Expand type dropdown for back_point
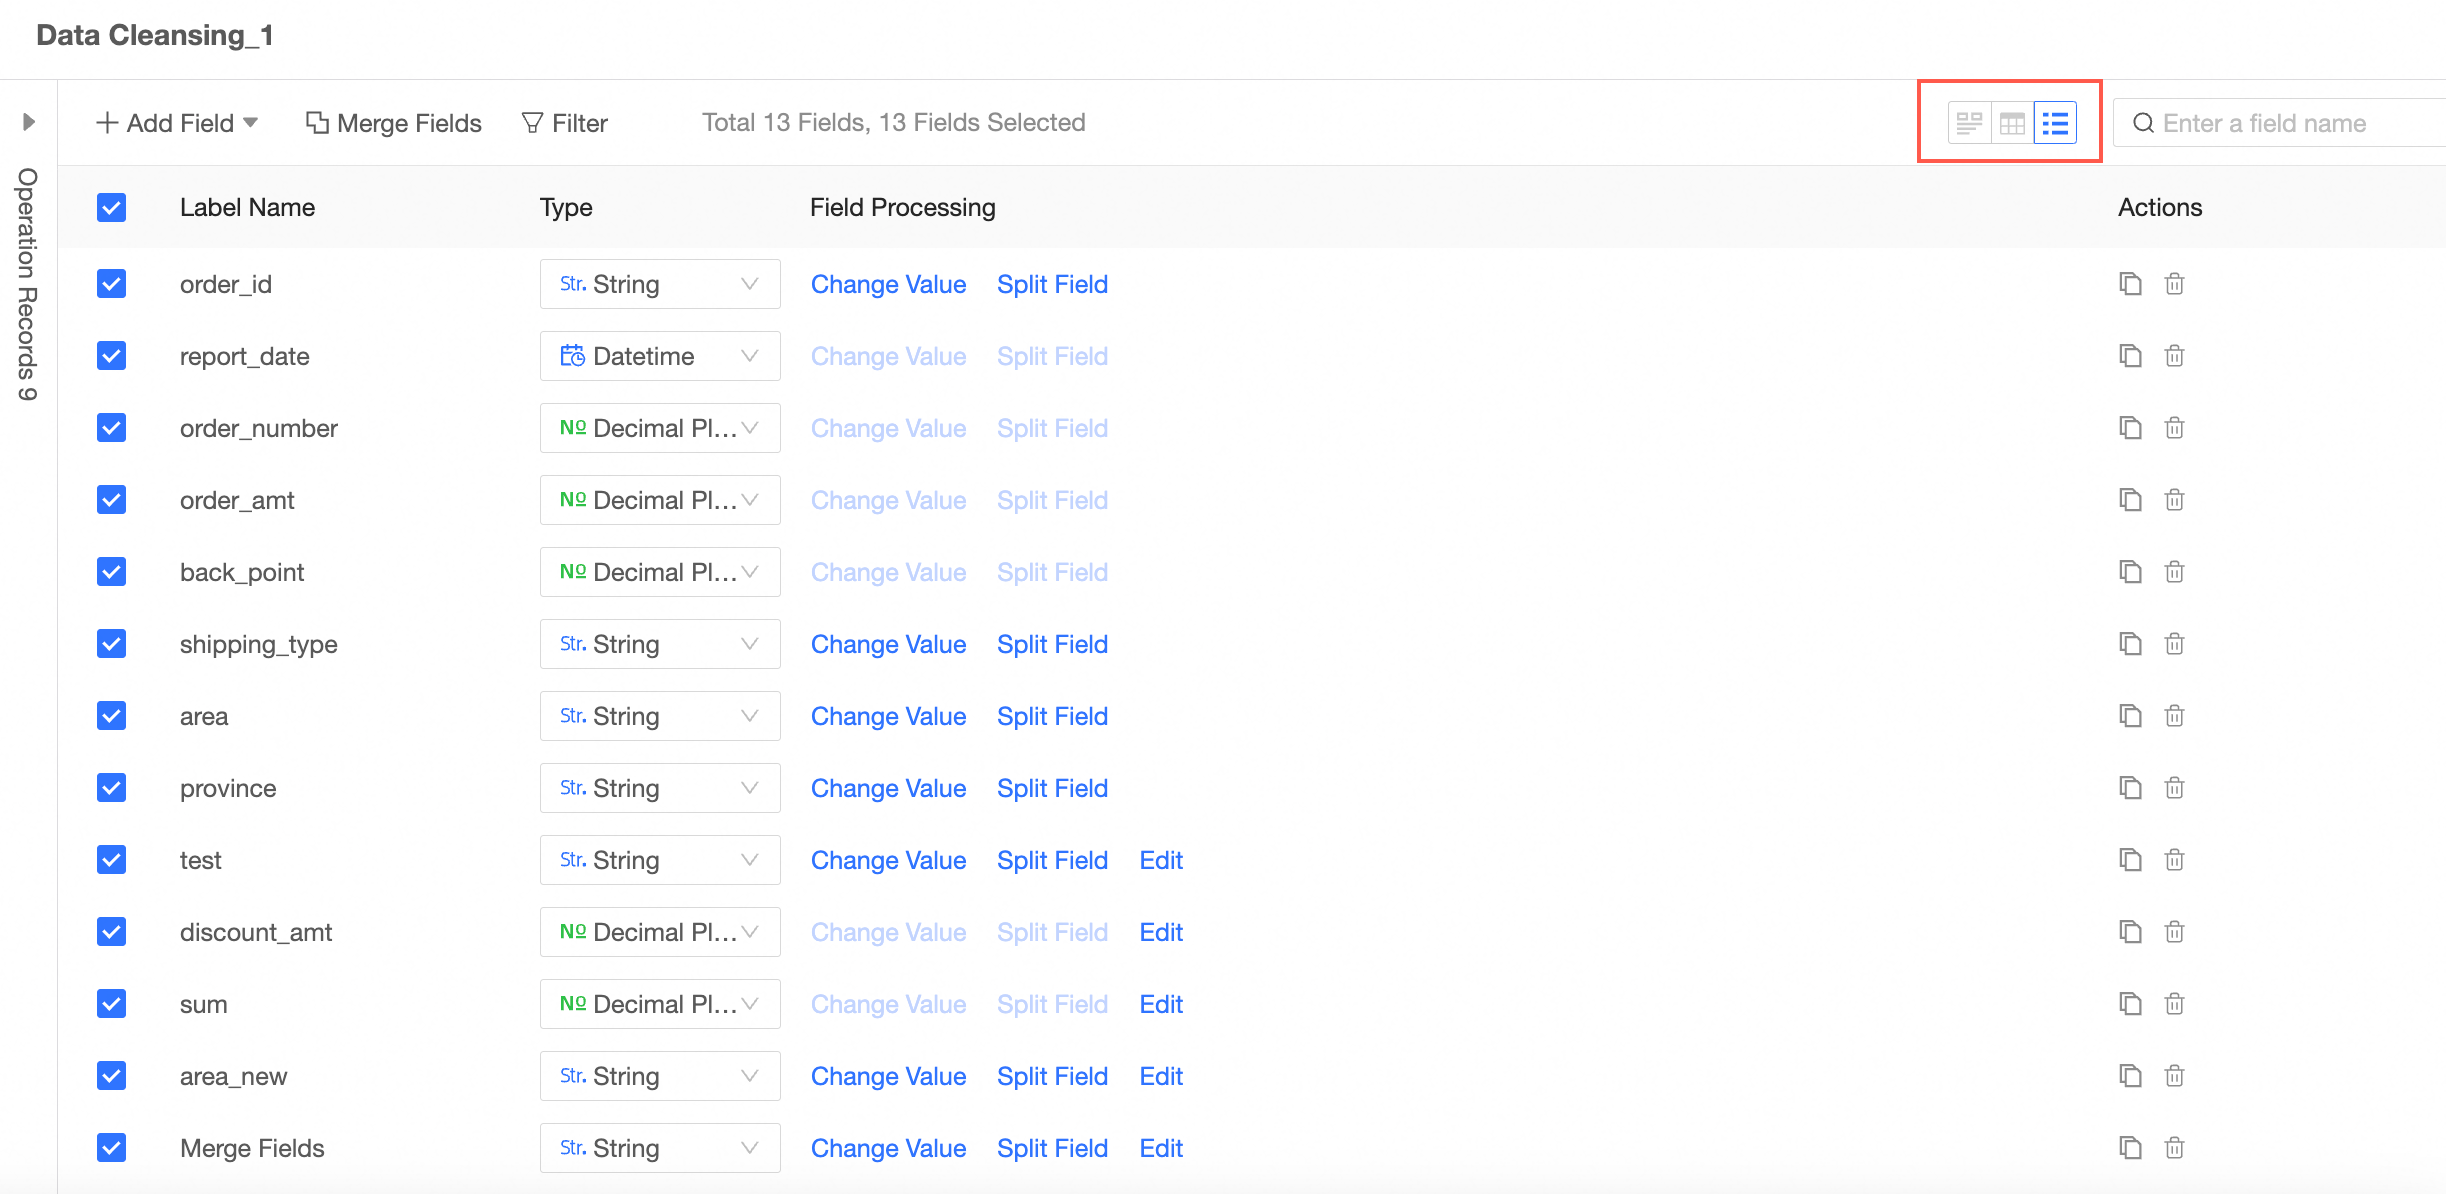Image resolution: width=2446 pixels, height=1194 pixels. click(659, 572)
